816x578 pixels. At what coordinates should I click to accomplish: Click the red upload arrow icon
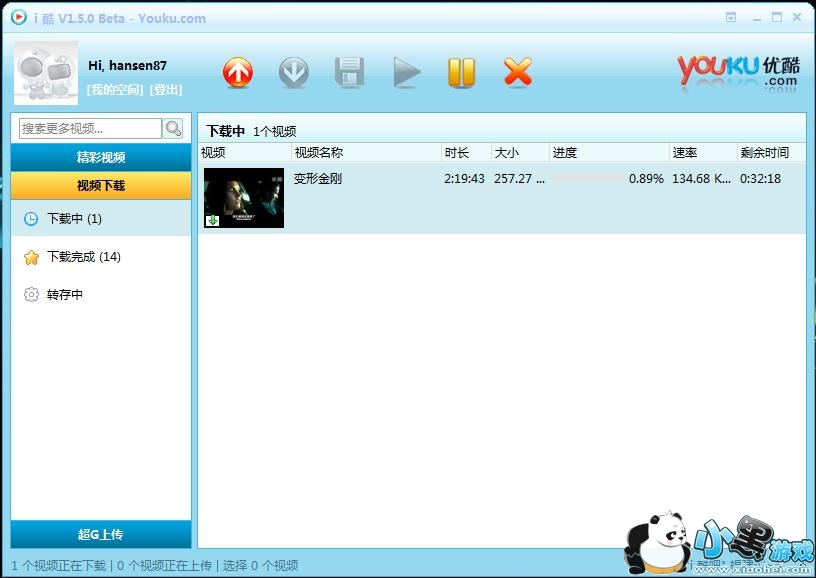pyautogui.click(x=238, y=72)
